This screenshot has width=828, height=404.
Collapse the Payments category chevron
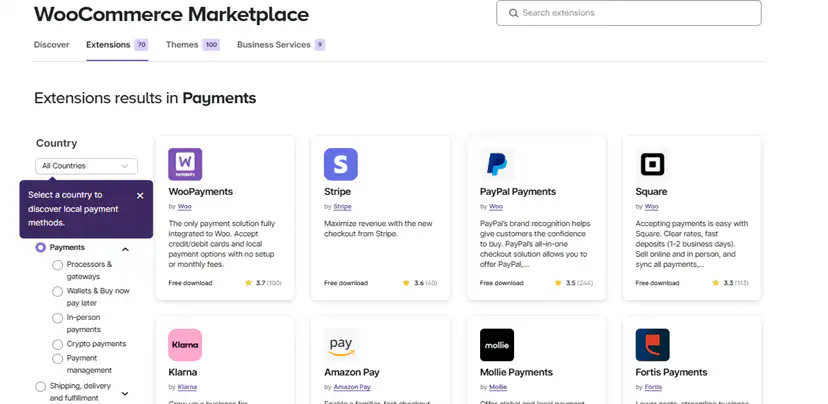coord(125,249)
